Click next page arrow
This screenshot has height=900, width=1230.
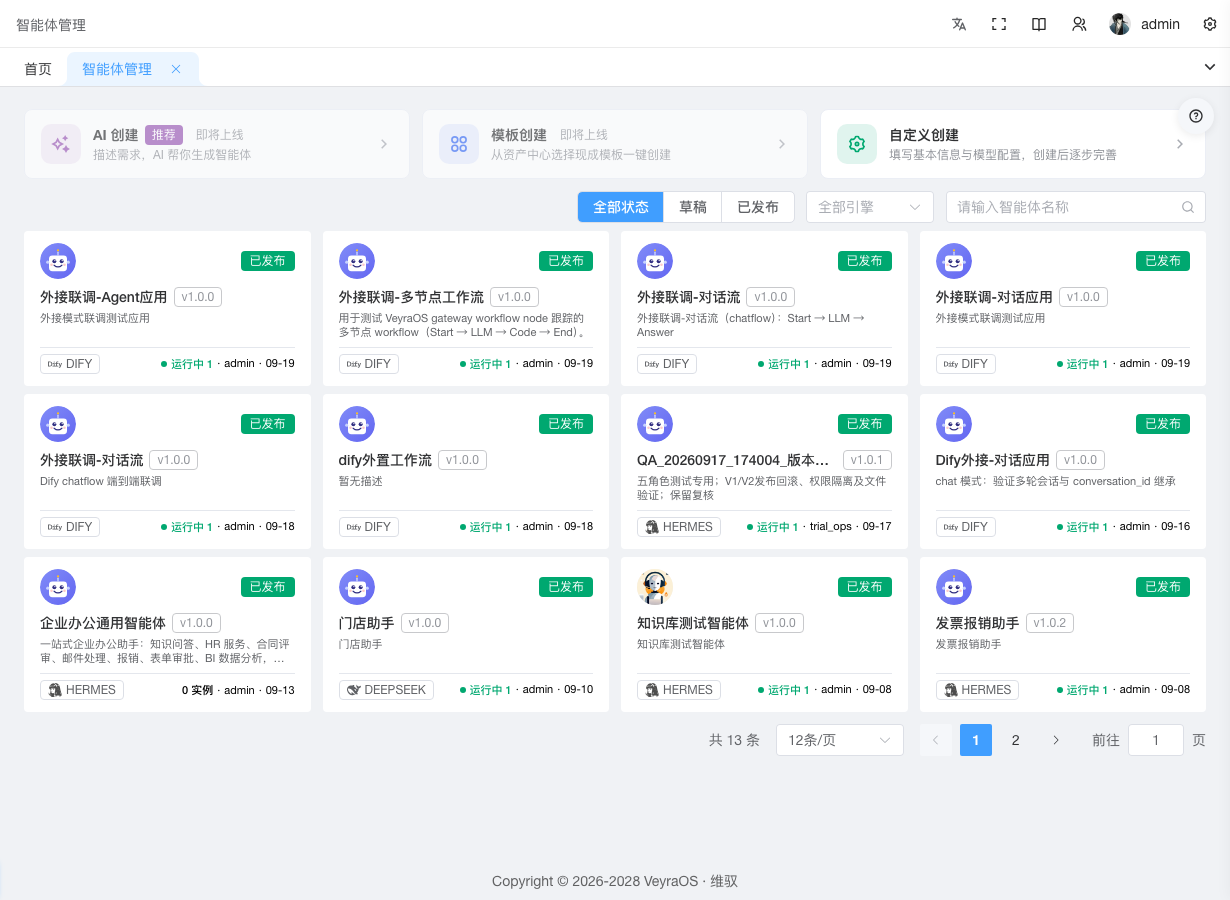1056,740
